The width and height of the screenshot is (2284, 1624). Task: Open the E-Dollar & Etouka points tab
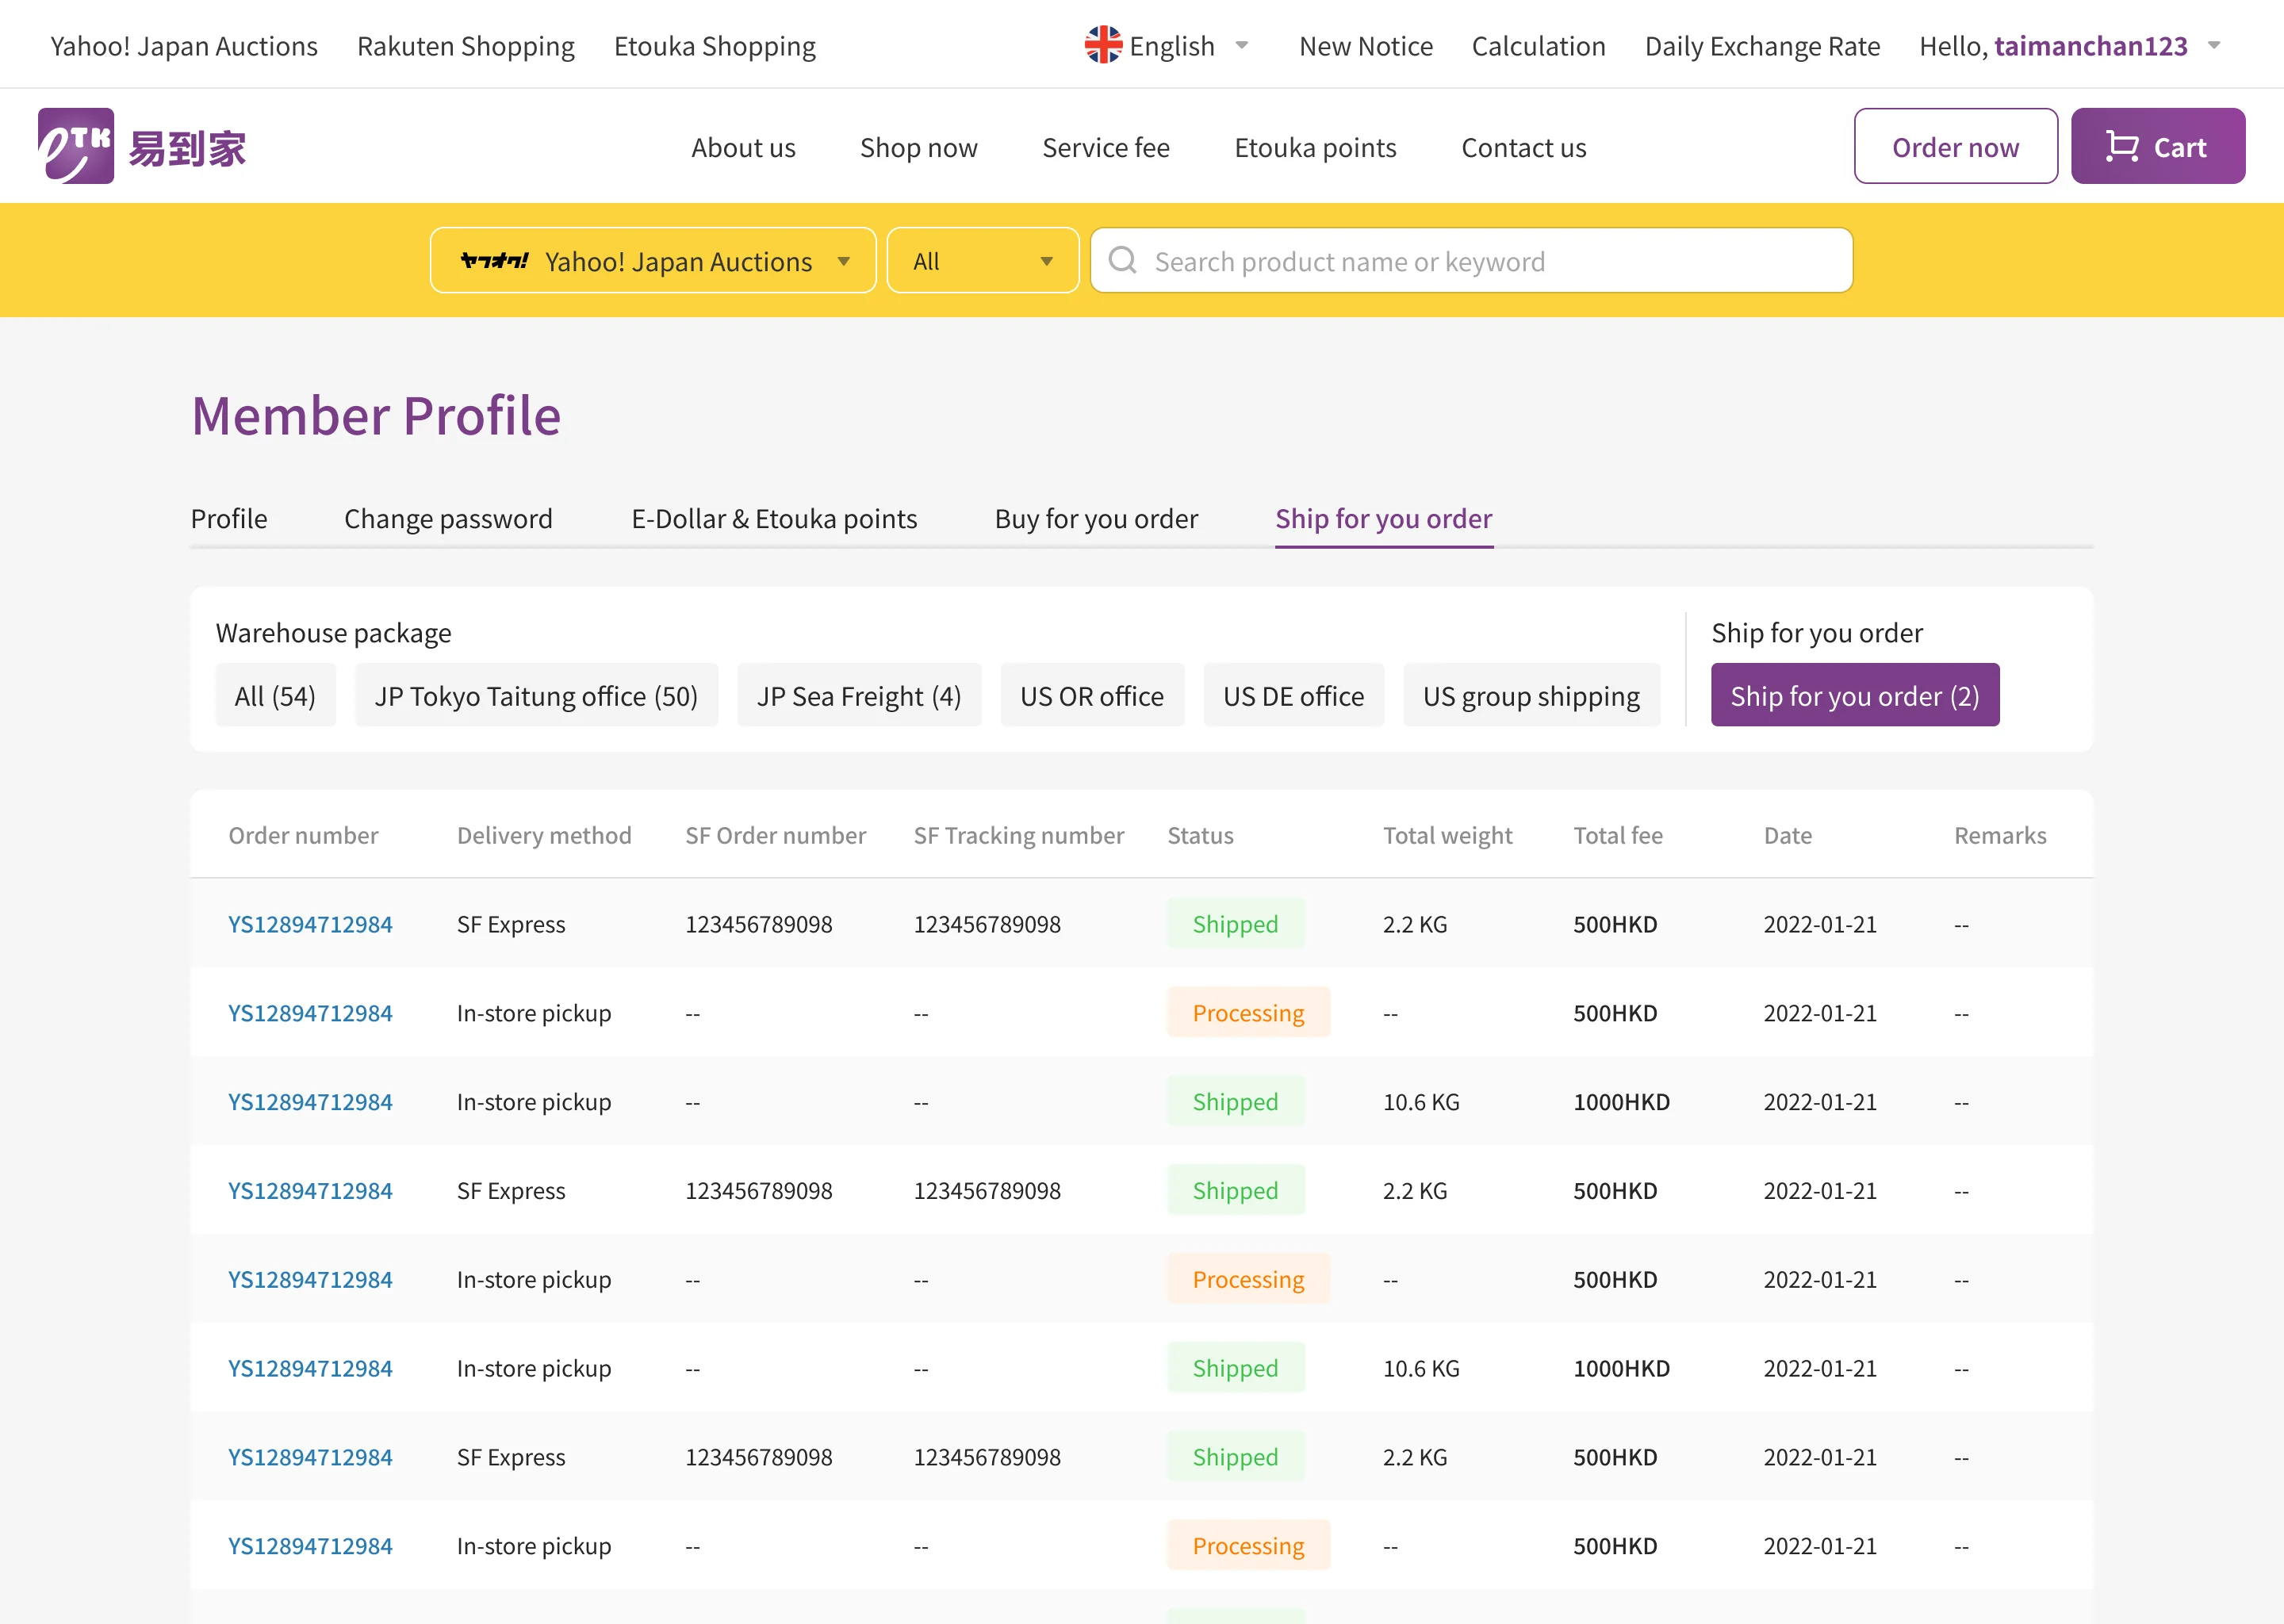(x=774, y=518)
